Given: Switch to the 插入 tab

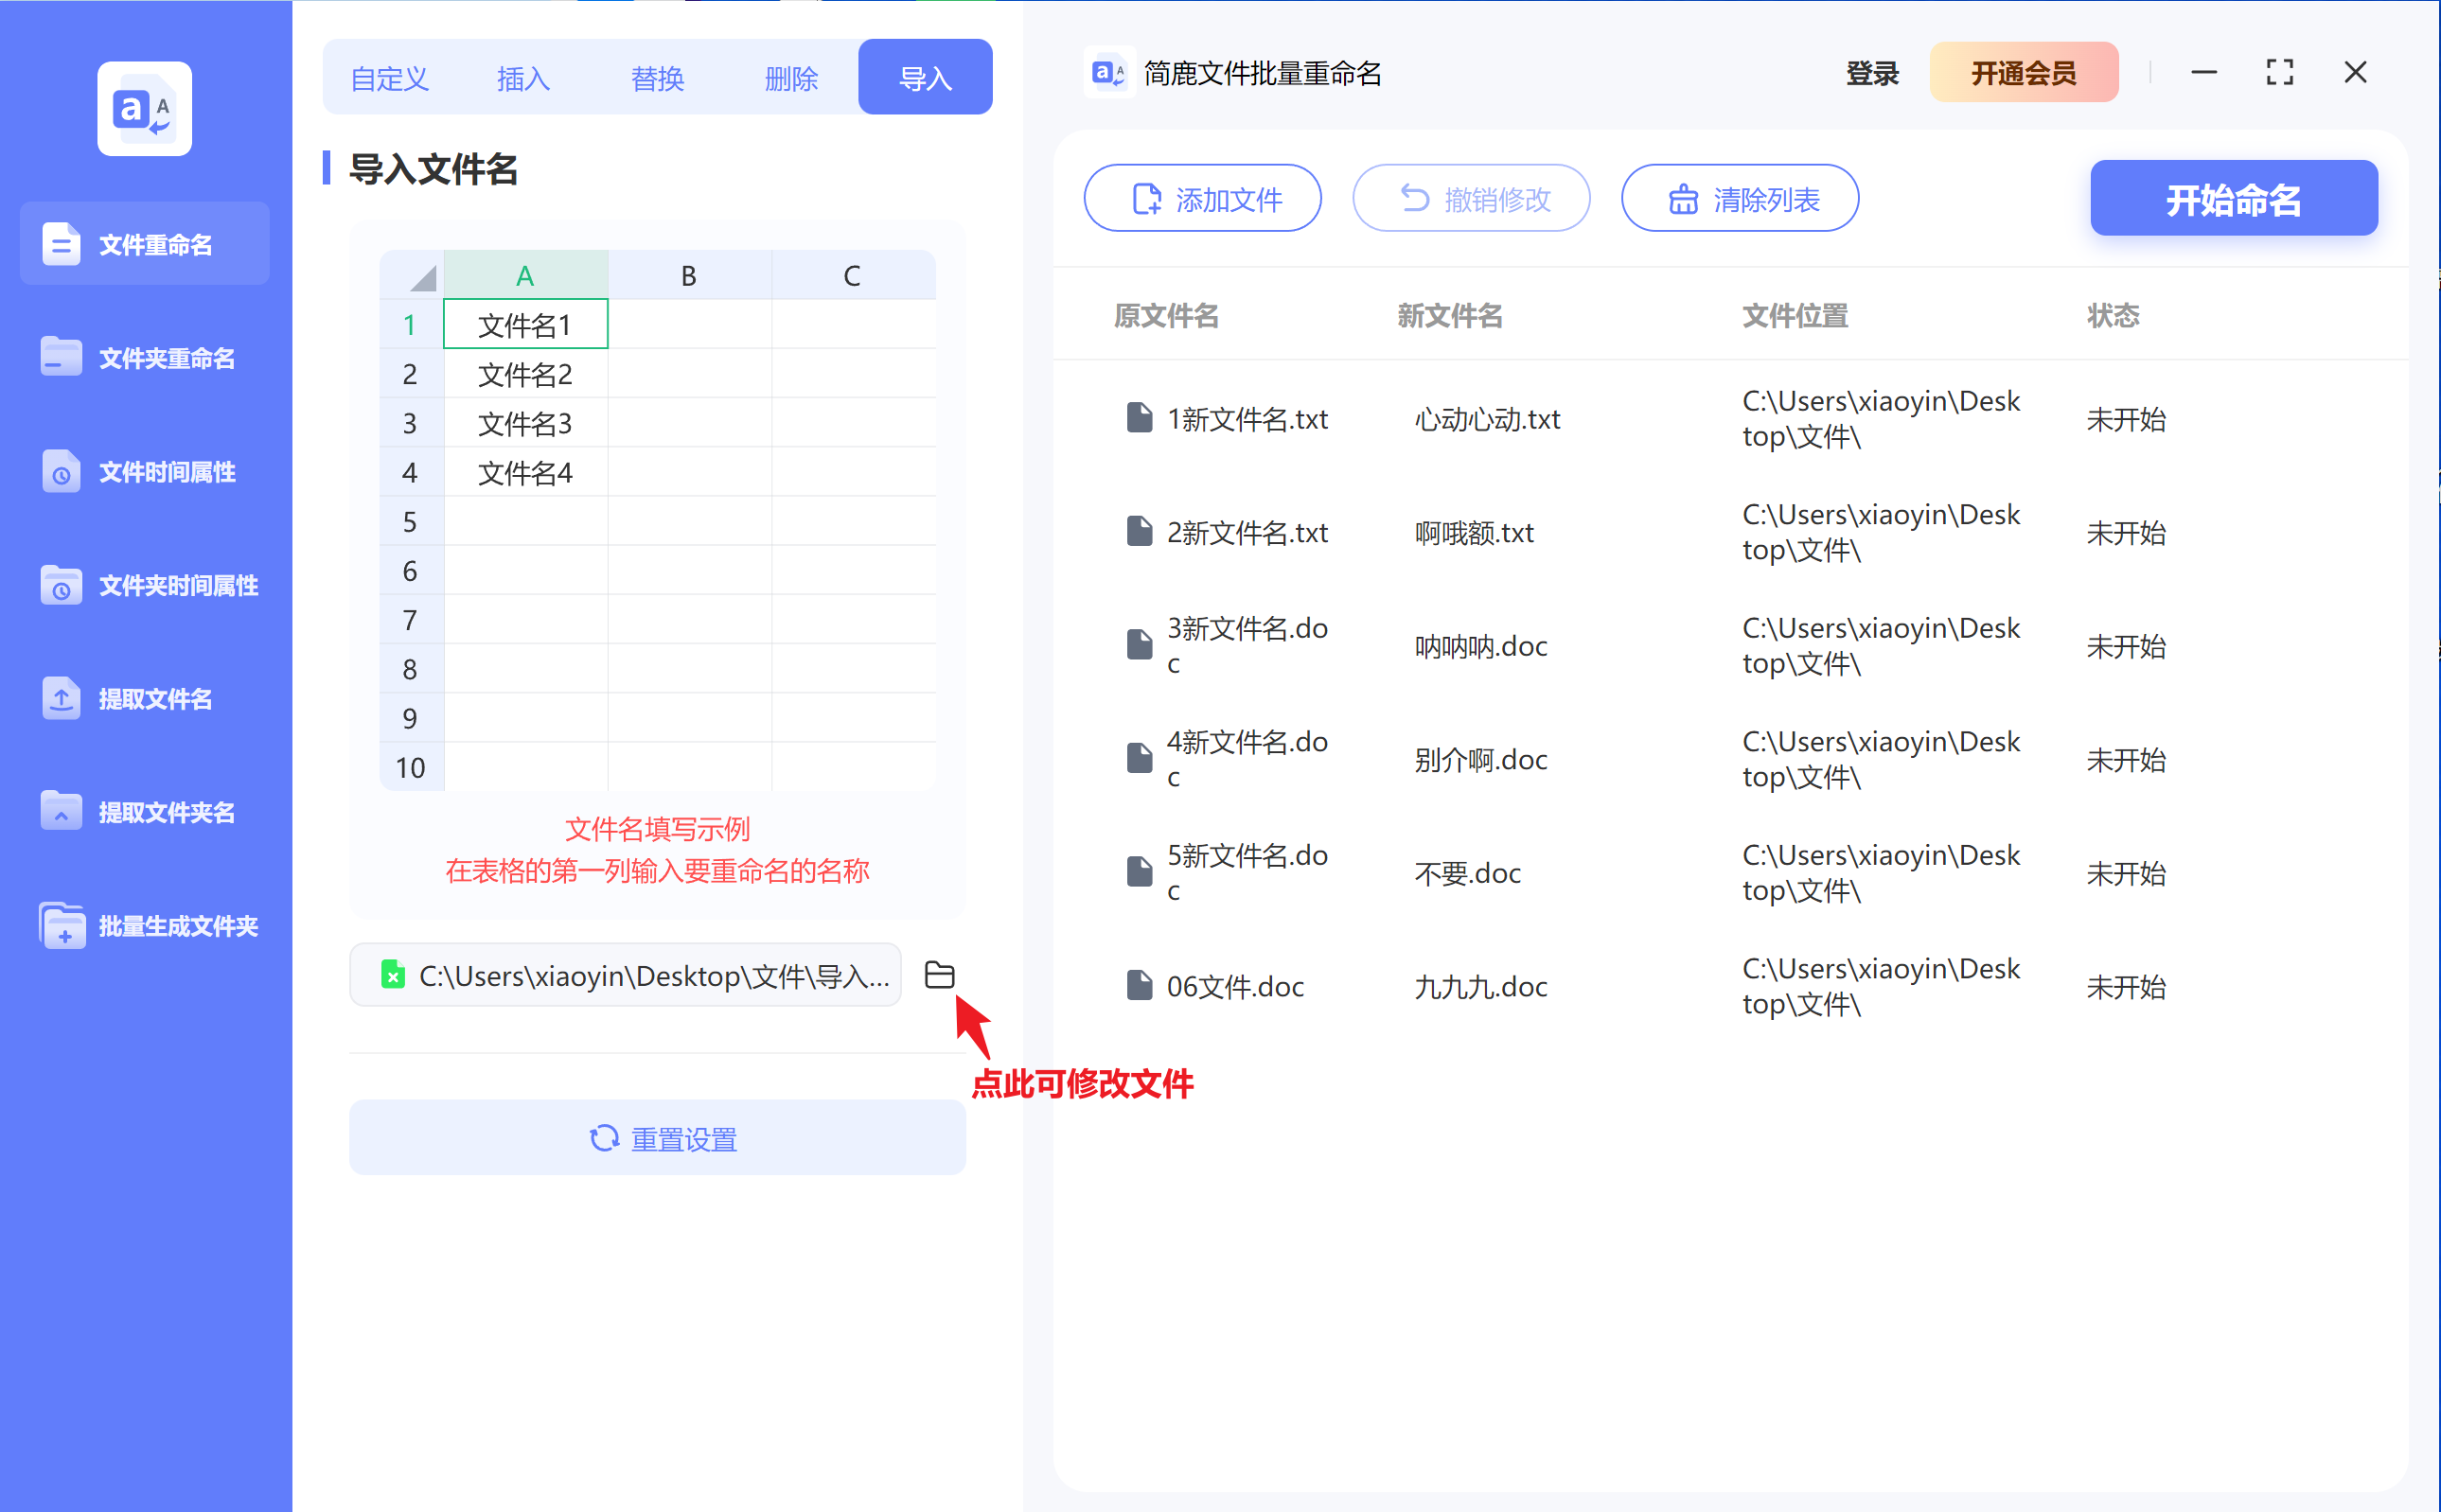Looking at the screenshot, I should coord(523,77).
